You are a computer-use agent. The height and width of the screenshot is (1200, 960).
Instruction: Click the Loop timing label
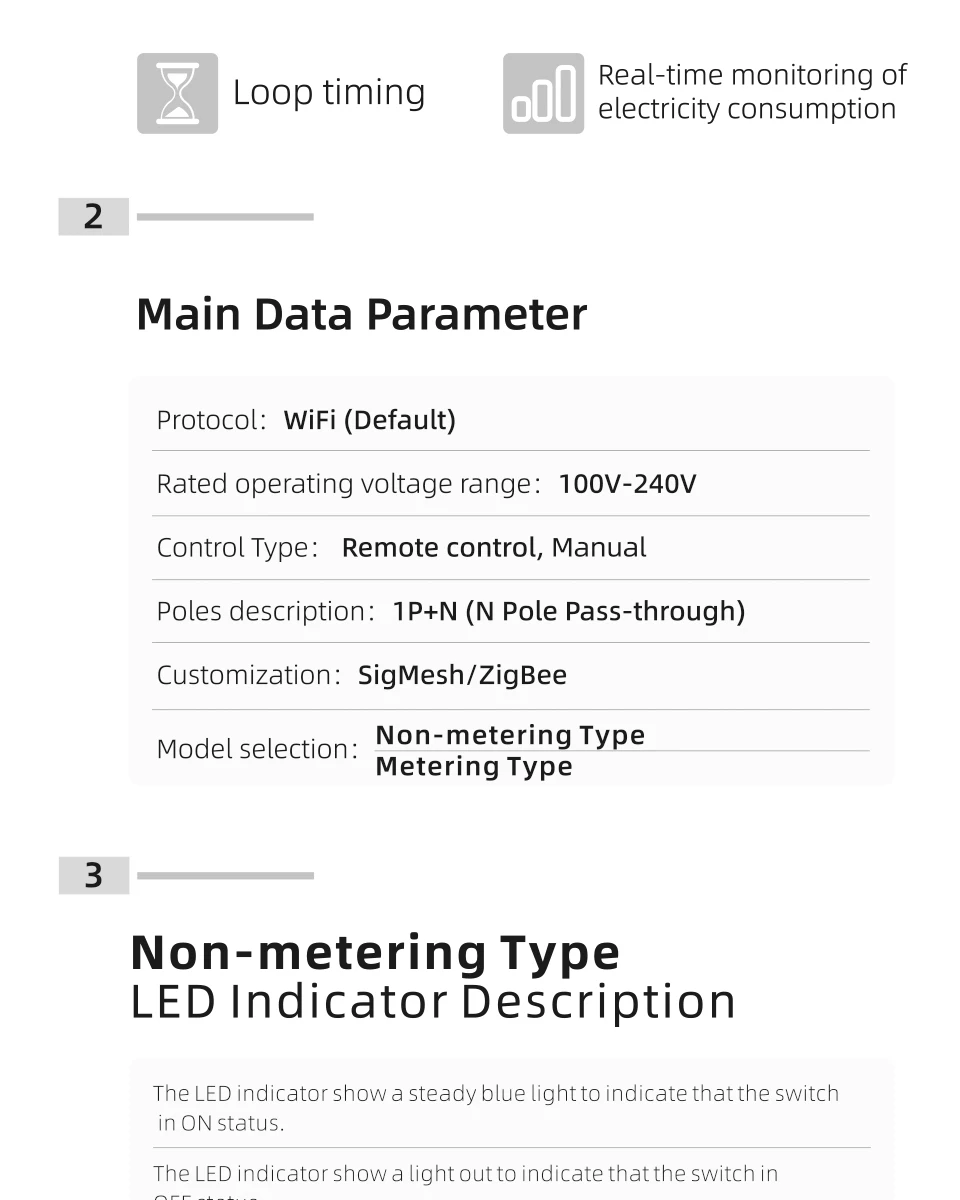pos(329,92)
